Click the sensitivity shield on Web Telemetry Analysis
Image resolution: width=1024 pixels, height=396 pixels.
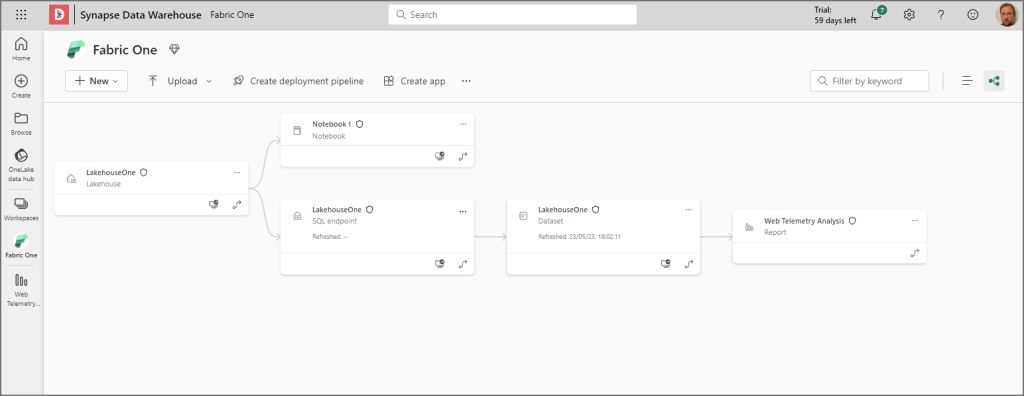pos(852,221)
